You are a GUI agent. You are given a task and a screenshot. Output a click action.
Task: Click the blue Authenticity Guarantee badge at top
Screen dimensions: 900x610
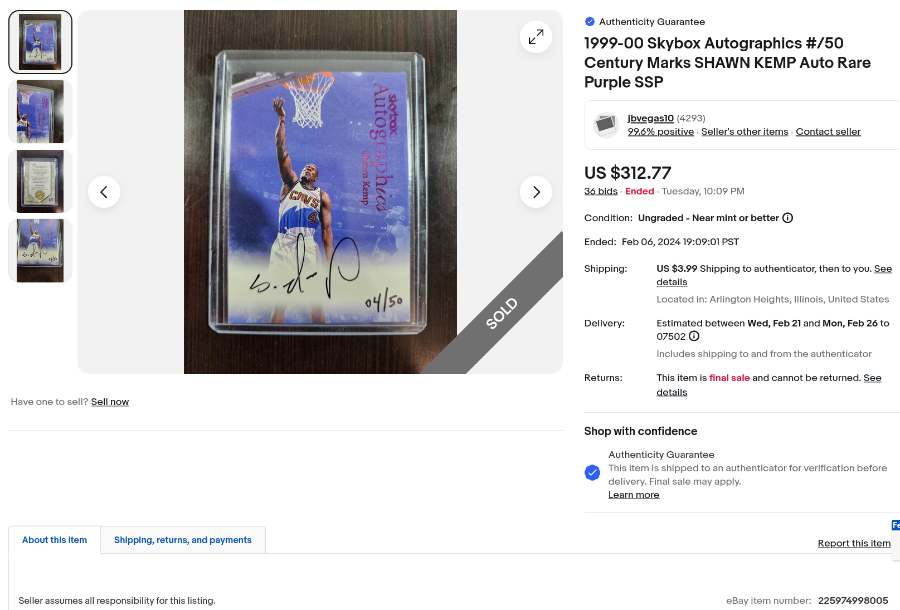(589, 22)
